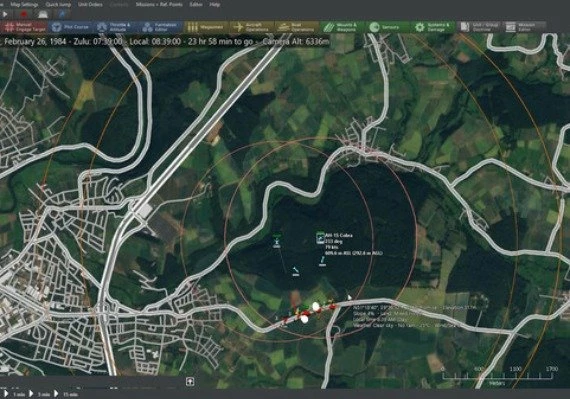Open Boat Operations
The image size is (570, 399).
[x=297, y=27]
